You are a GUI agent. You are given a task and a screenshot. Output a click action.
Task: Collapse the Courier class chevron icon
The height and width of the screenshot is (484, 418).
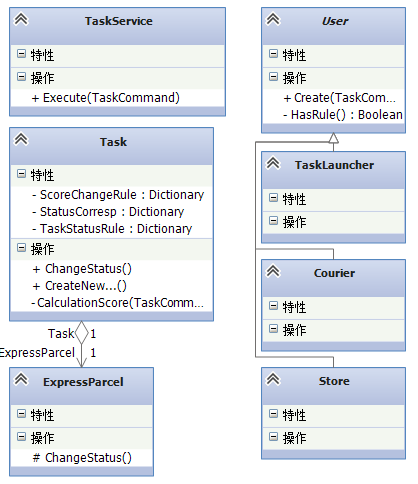pyautogui.click(x=273, y=271)
